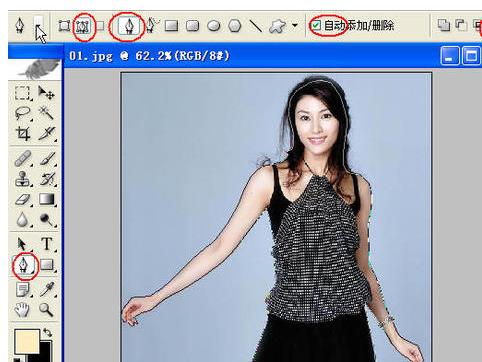This screenshot has height=362, width=482.
Task: Select the History Brush tool
Action: [x=47, y=179]
